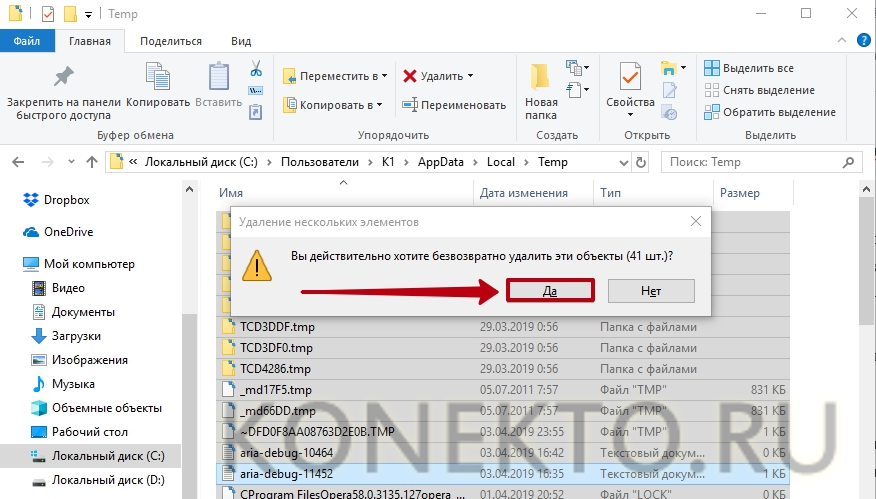Collapse the ribbon with the chevron
The image size is (876, 499).
842,40
